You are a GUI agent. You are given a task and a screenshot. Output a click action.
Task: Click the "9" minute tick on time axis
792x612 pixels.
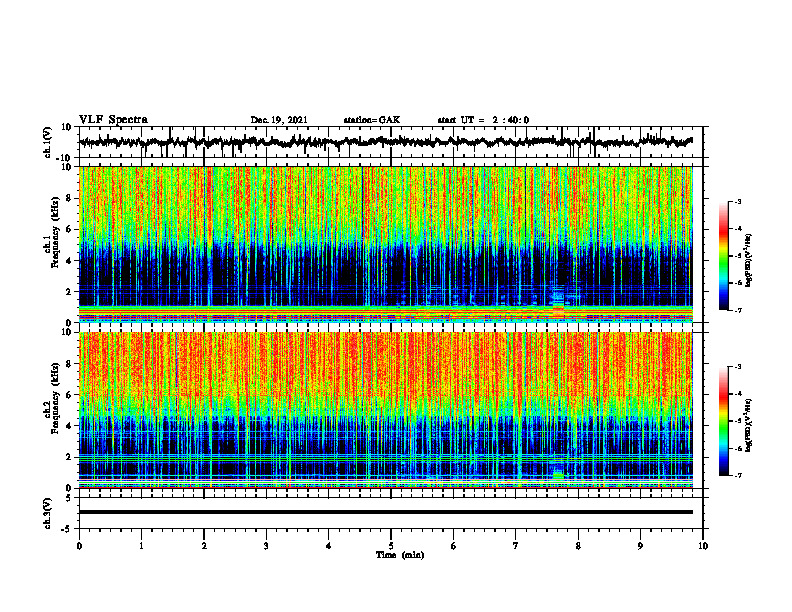click(x=640, y=546)
